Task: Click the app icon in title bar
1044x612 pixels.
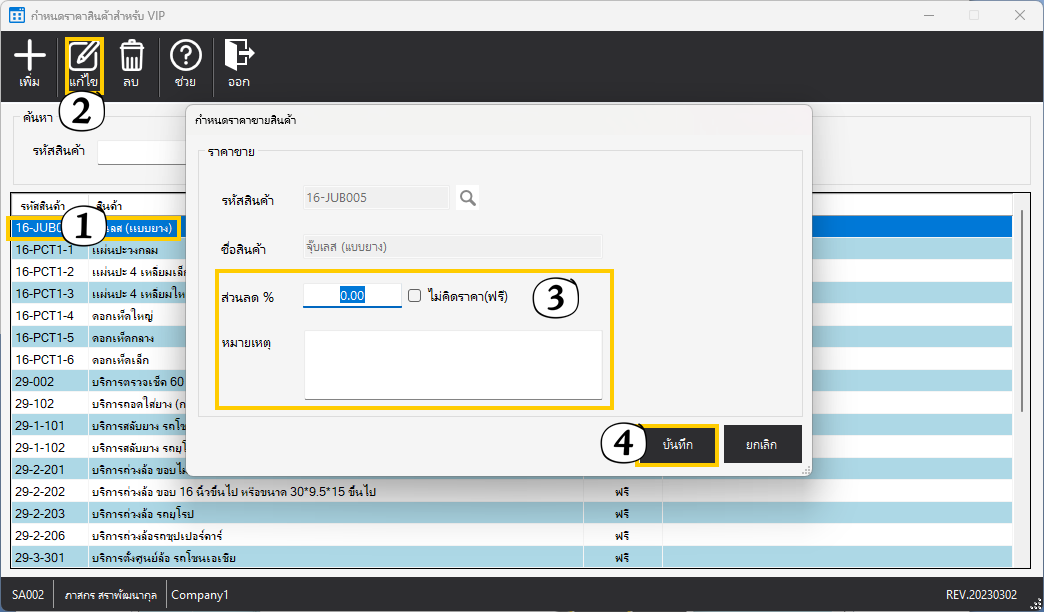Action: [16, 15]
